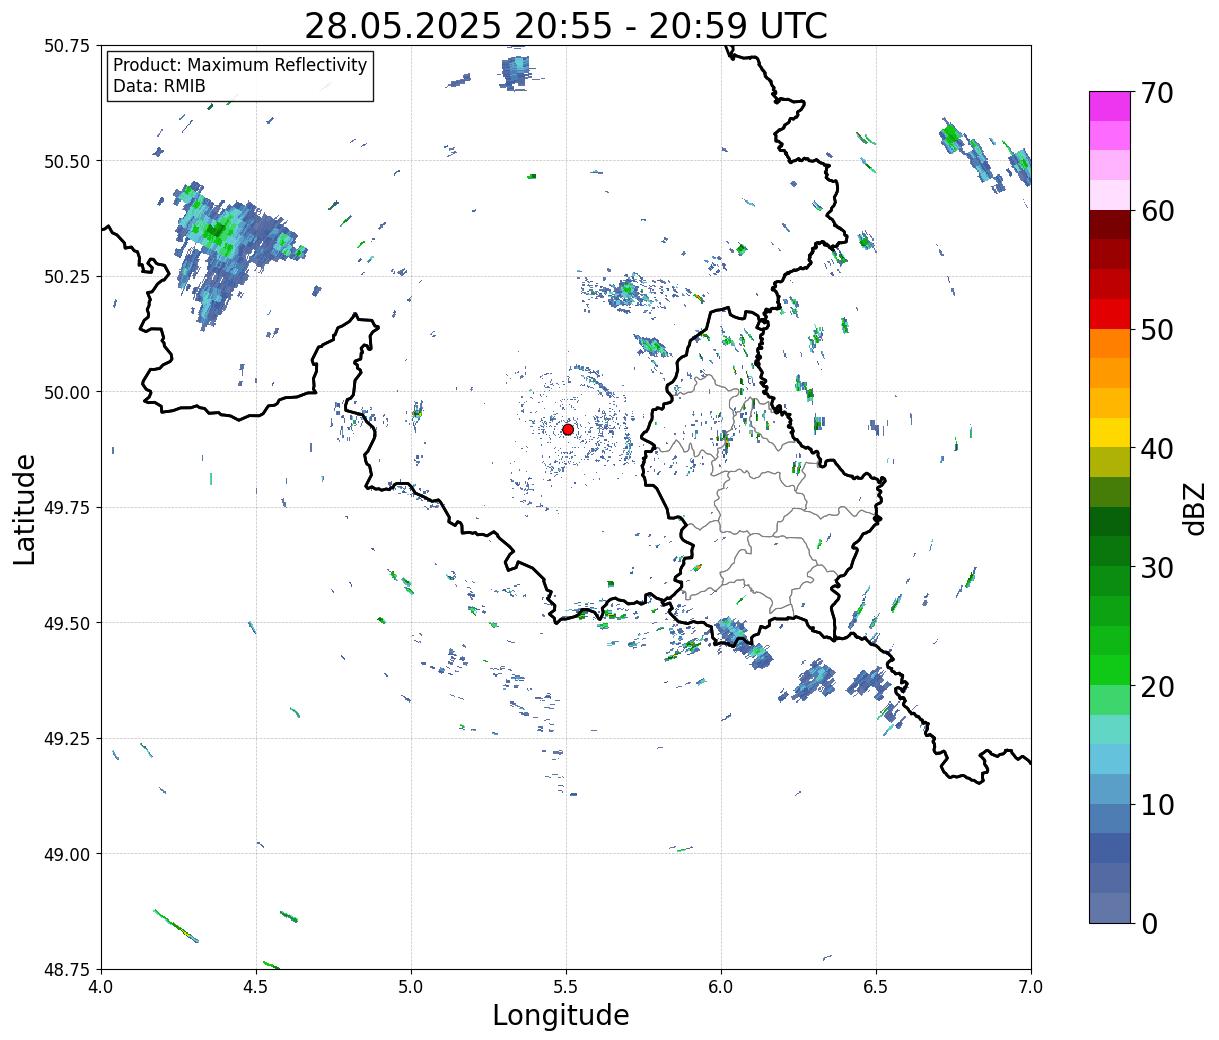Choose the pale pink swatch just above 60 dBZ

click(1110, 195)
